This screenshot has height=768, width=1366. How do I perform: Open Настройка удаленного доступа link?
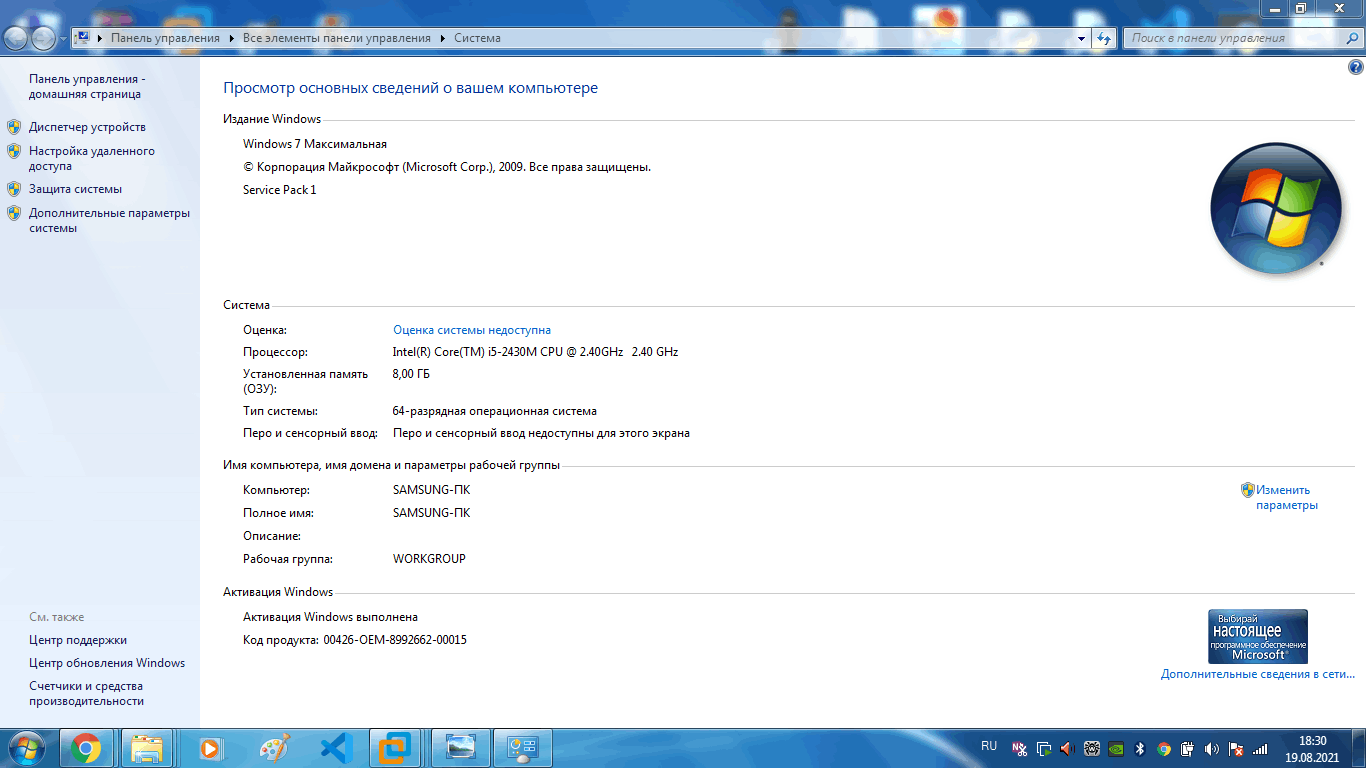click(x=92, y=158)
